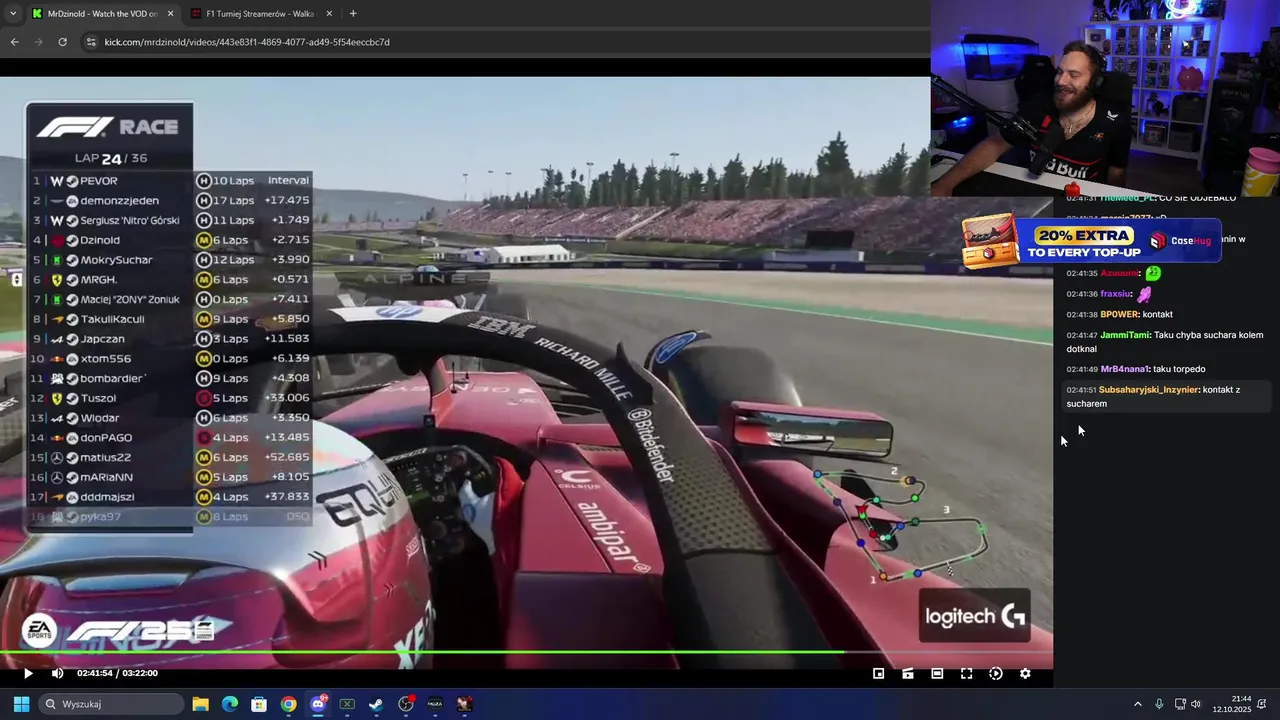This screenshot has height=720, width=1280.
Task: Open a new browser tab
Action: pyautogui.click(x=353, y=14)
